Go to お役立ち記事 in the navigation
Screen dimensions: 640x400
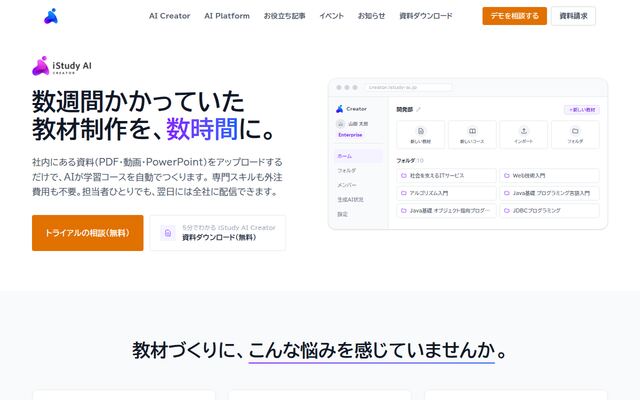[284, 16]
